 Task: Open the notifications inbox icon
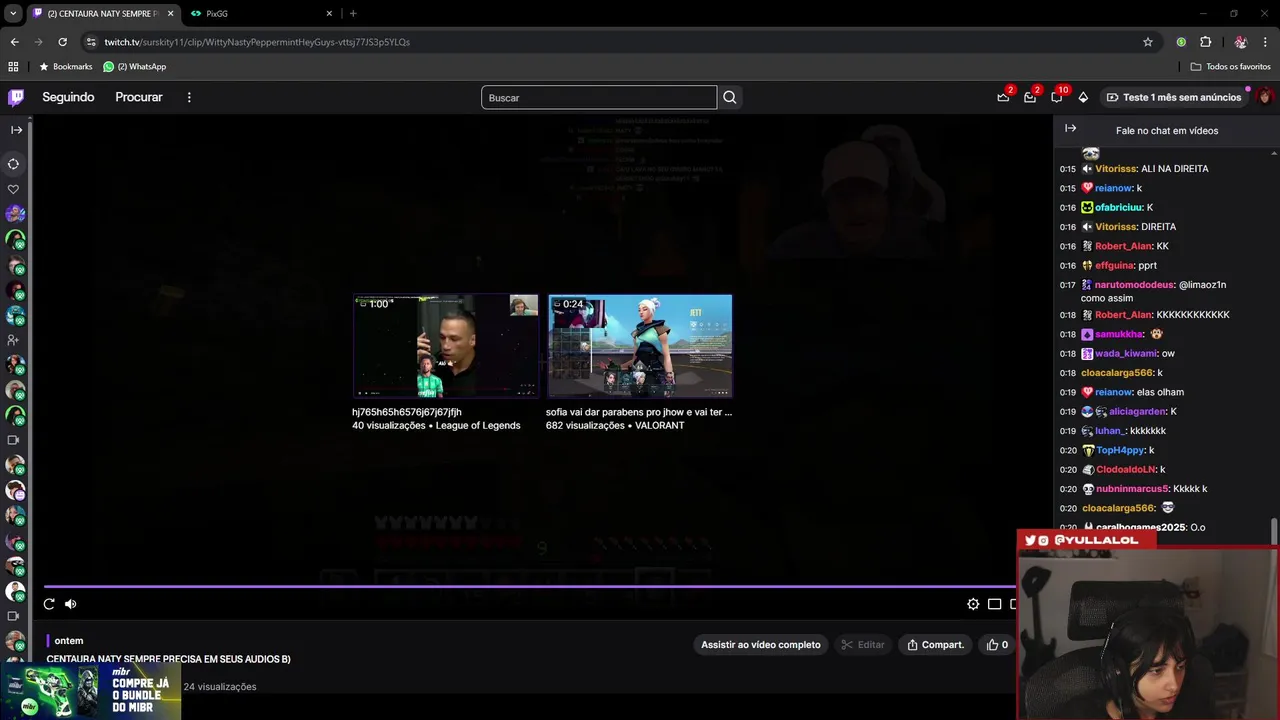(1030, 97)
